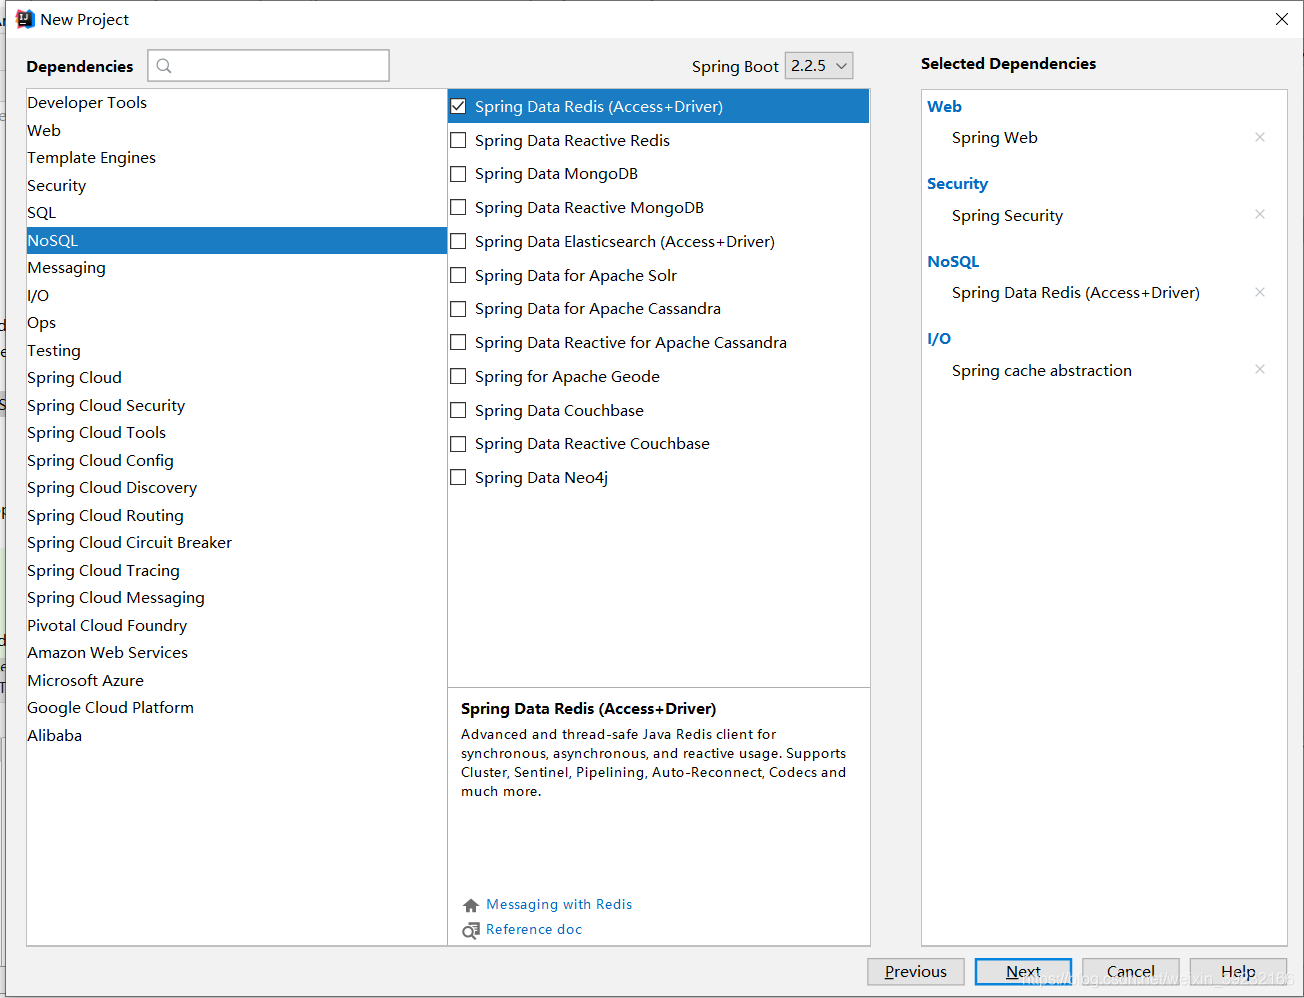
Task: Click Spring Web in selected dependencies
Action: click(x=995, y=138)
